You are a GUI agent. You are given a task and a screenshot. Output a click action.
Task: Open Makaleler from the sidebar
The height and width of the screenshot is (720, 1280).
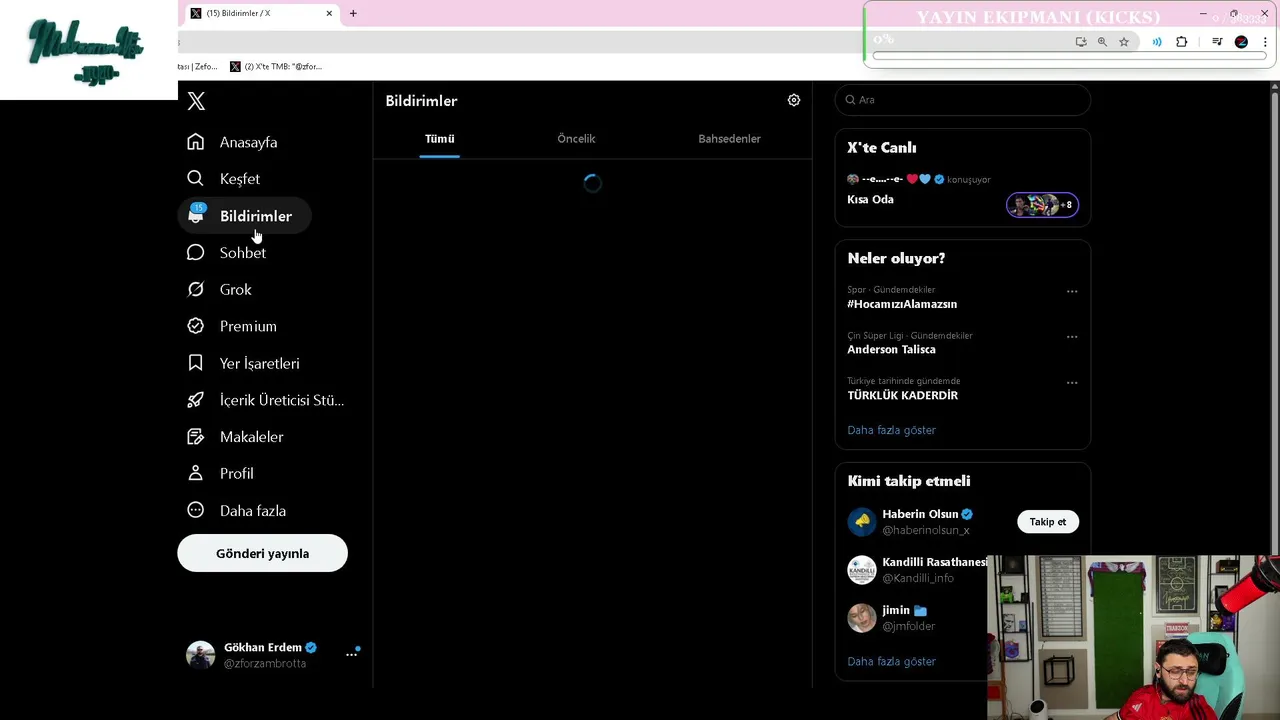[236, 437]
